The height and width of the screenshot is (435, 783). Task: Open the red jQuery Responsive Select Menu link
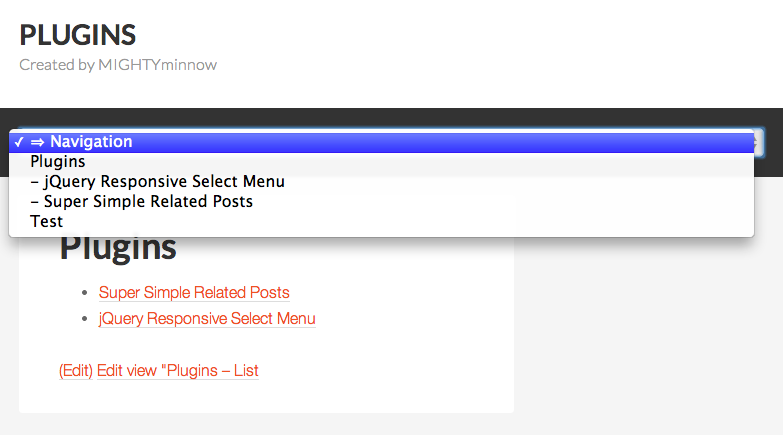[207, 319]
